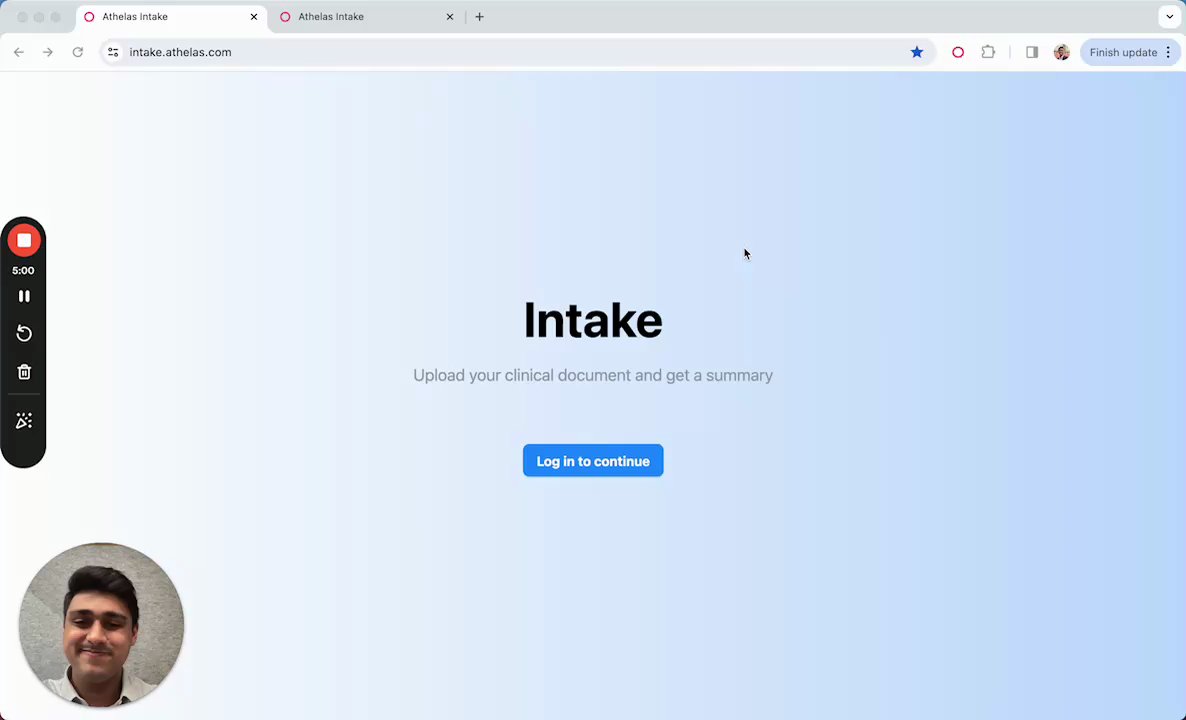This screenshot has width=1186, height=720.
Task: Stop the screen recording
Action: point(24,241)
